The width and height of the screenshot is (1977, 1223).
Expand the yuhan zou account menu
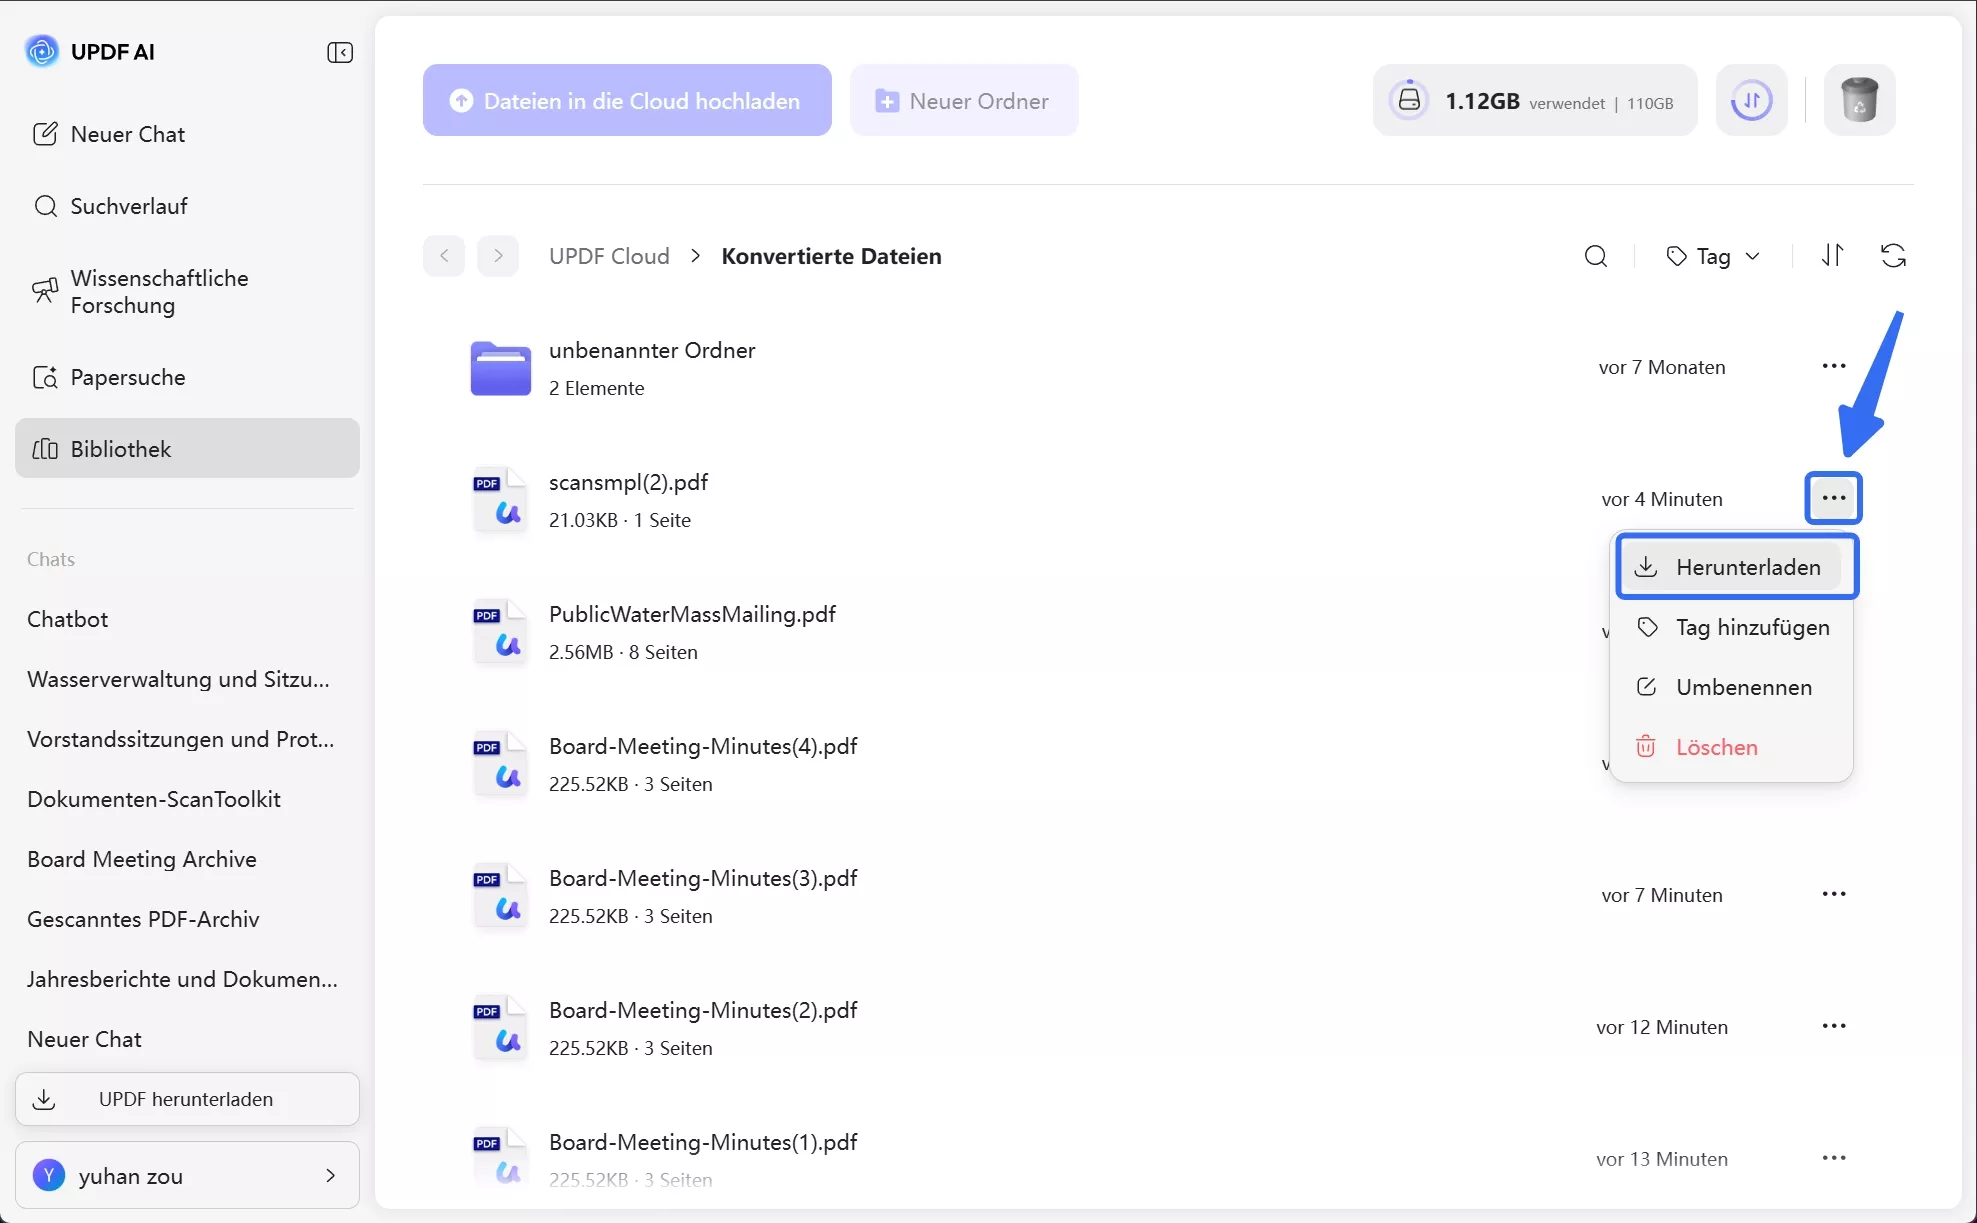click(x=187, y=1175)
